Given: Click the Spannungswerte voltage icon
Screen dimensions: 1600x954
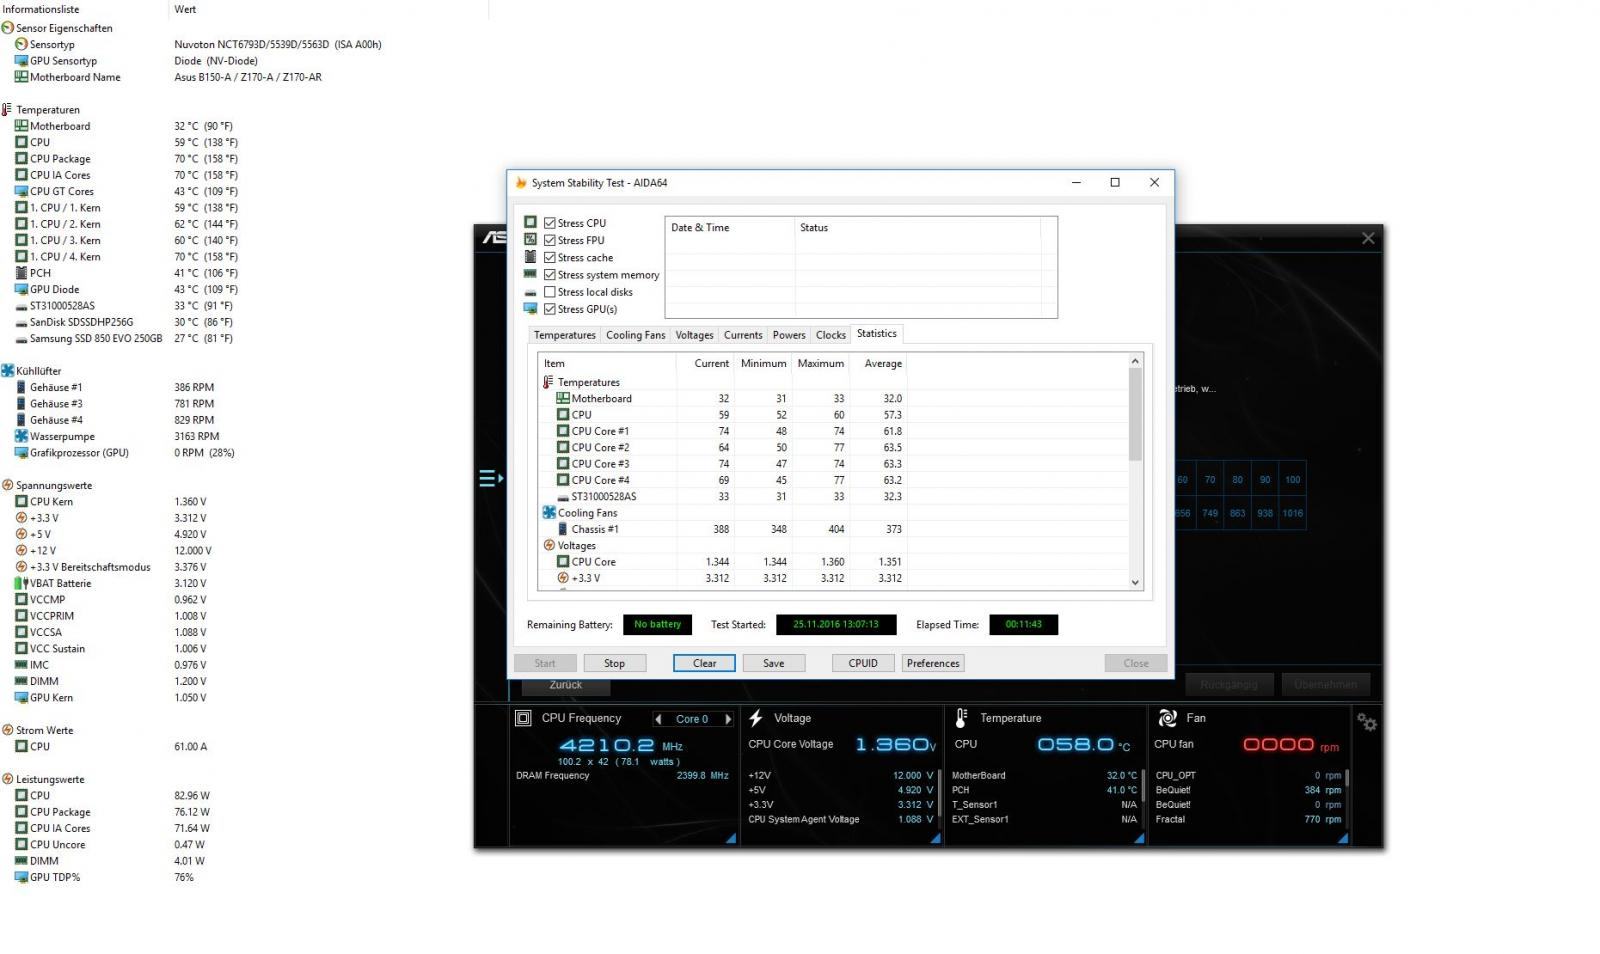Looking at the screenshot, I should (x=7, y=485).
